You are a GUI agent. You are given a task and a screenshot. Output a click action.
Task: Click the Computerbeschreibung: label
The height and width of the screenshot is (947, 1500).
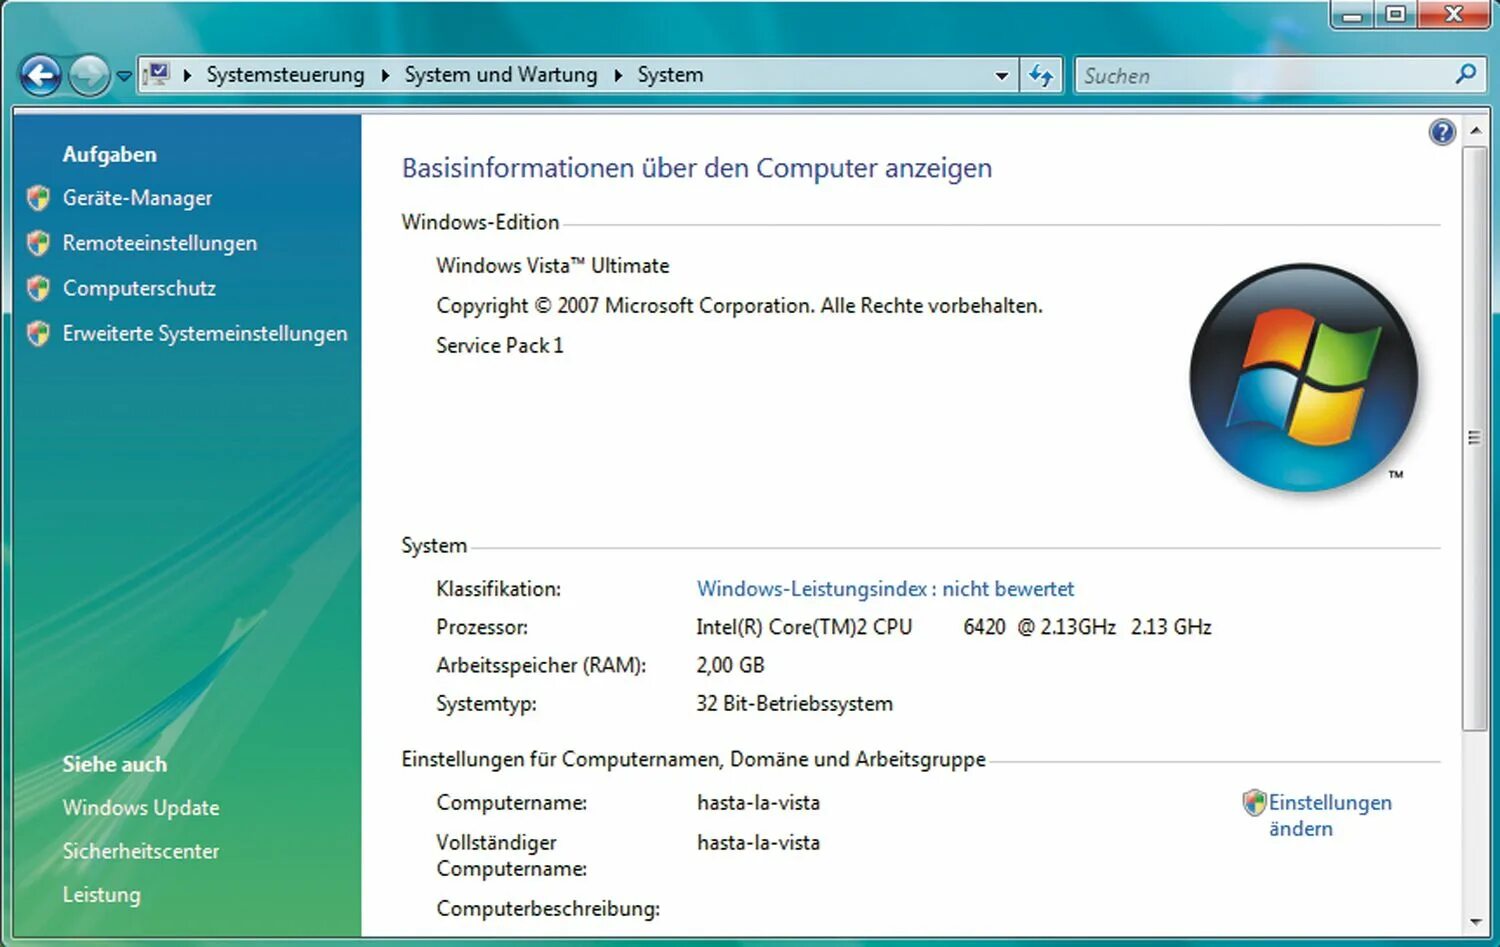pyautogui.click(x=548, y=909)
